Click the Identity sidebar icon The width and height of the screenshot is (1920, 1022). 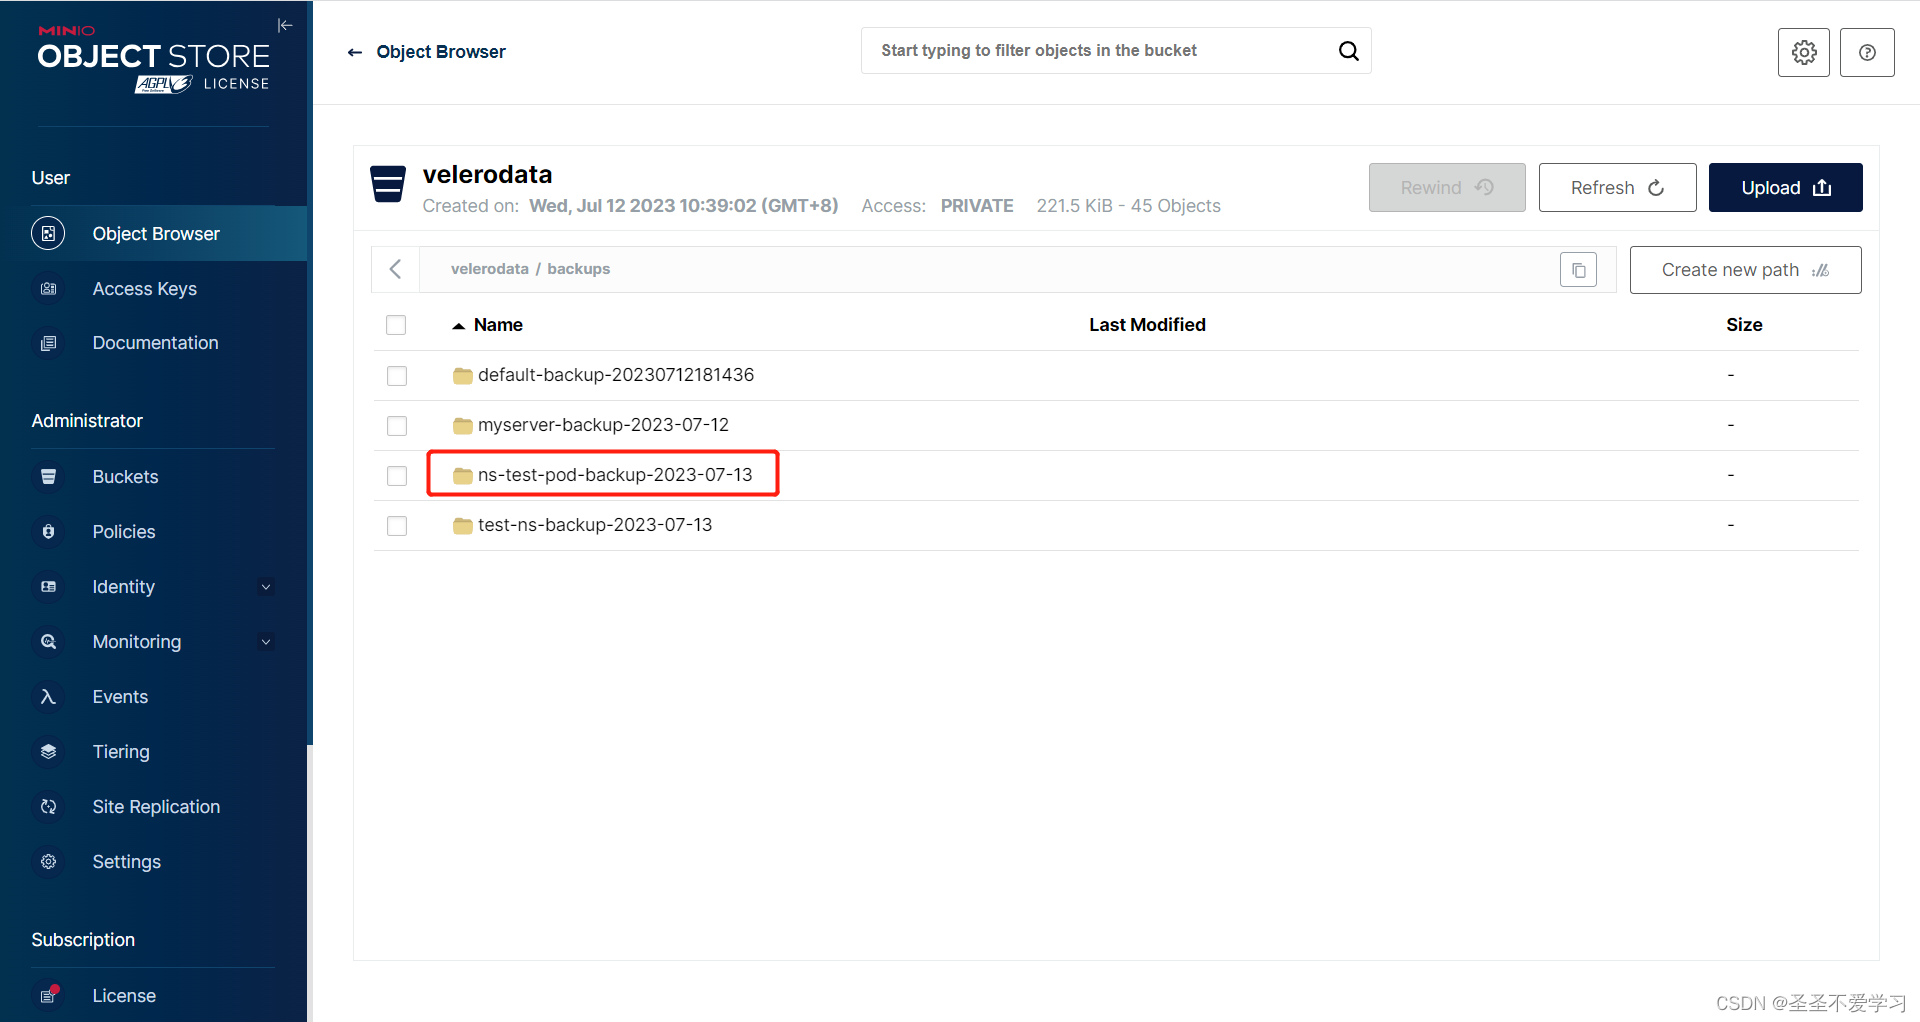pyautogui.click(x=48, y=587)
